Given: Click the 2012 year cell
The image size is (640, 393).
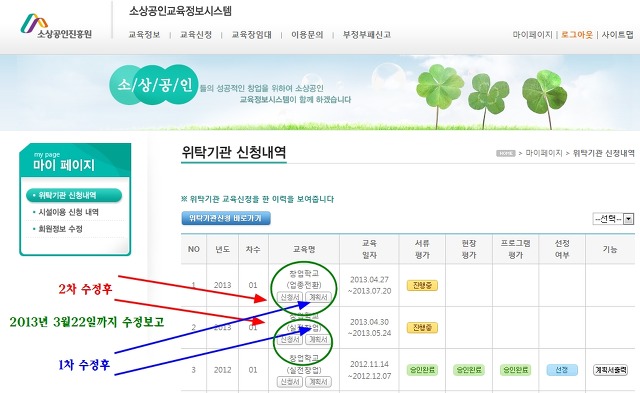Looking at the screenshot, I should [222, 370].
